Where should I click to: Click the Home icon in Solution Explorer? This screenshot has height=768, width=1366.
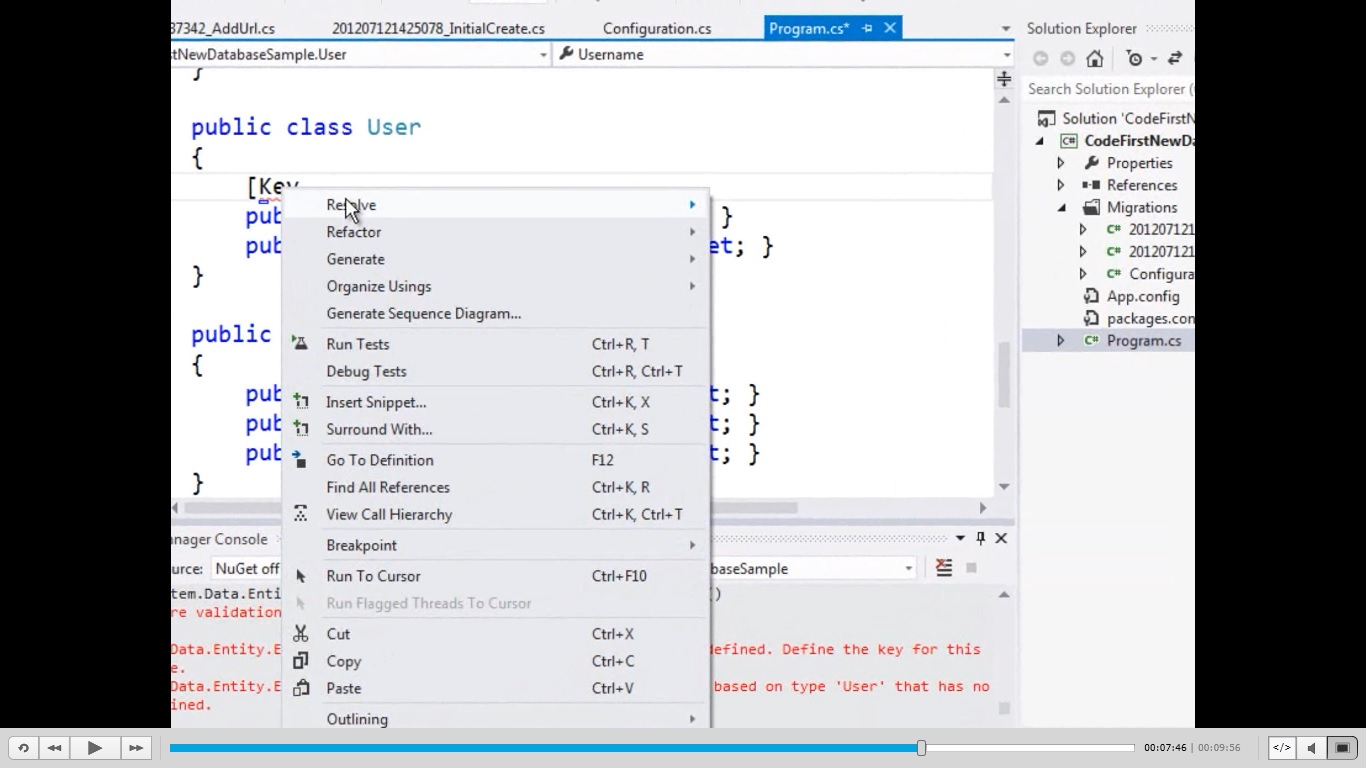pyautogui.click(x=1095, y=59)
